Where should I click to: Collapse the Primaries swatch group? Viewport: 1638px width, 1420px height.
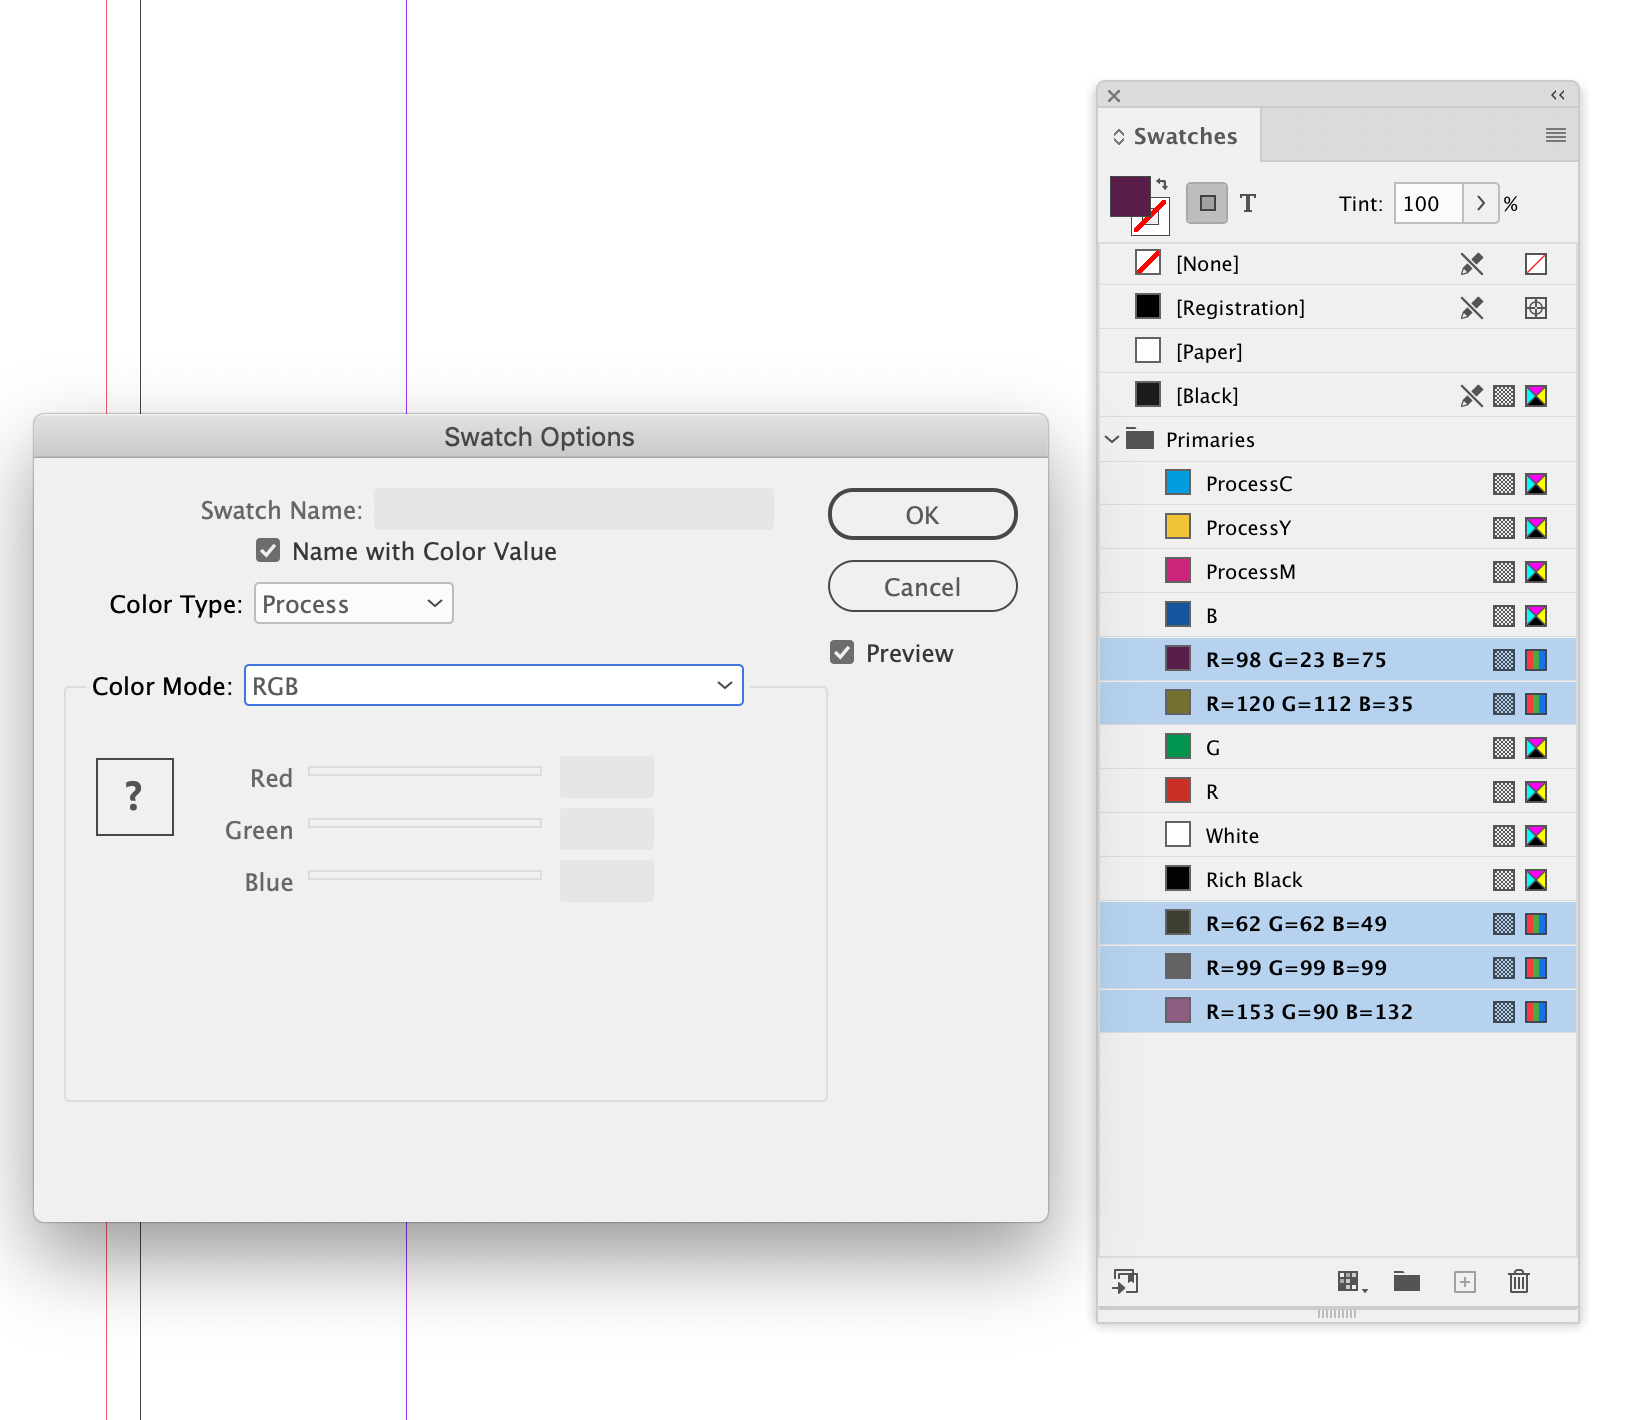1111,439
